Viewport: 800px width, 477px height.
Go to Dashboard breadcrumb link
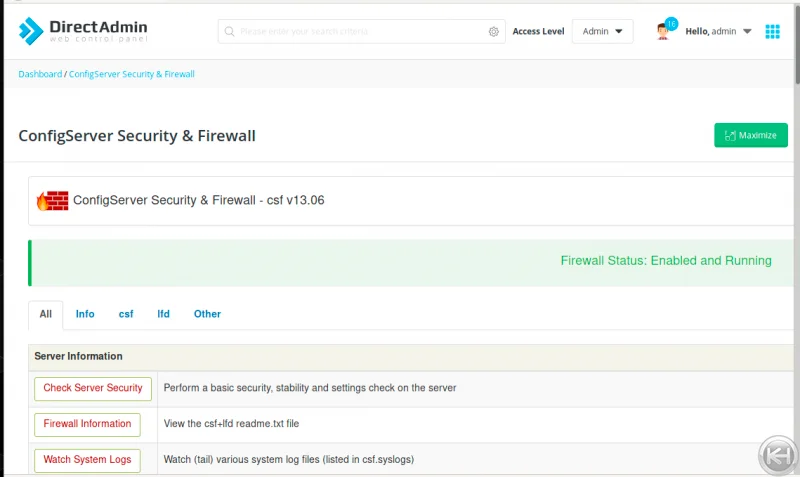(40, 74)
